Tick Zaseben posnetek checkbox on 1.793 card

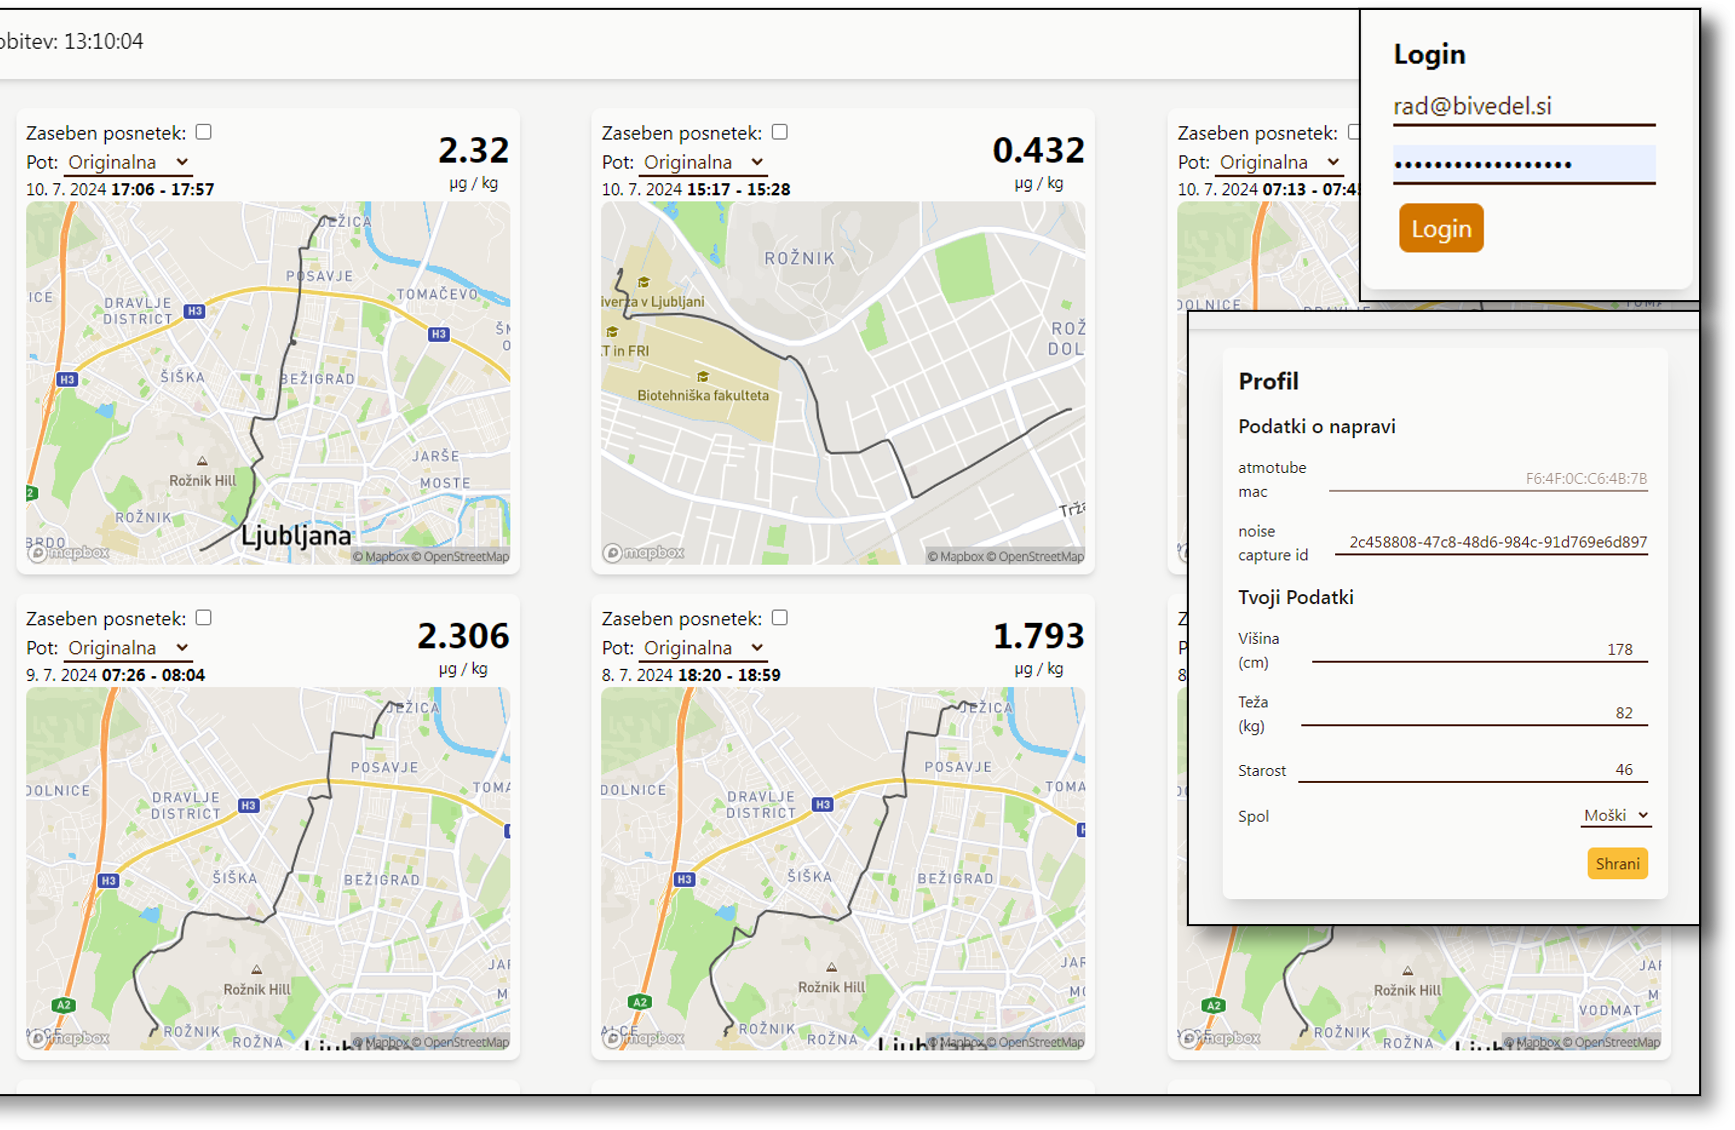pyautogui.click(x=780, y=618)
